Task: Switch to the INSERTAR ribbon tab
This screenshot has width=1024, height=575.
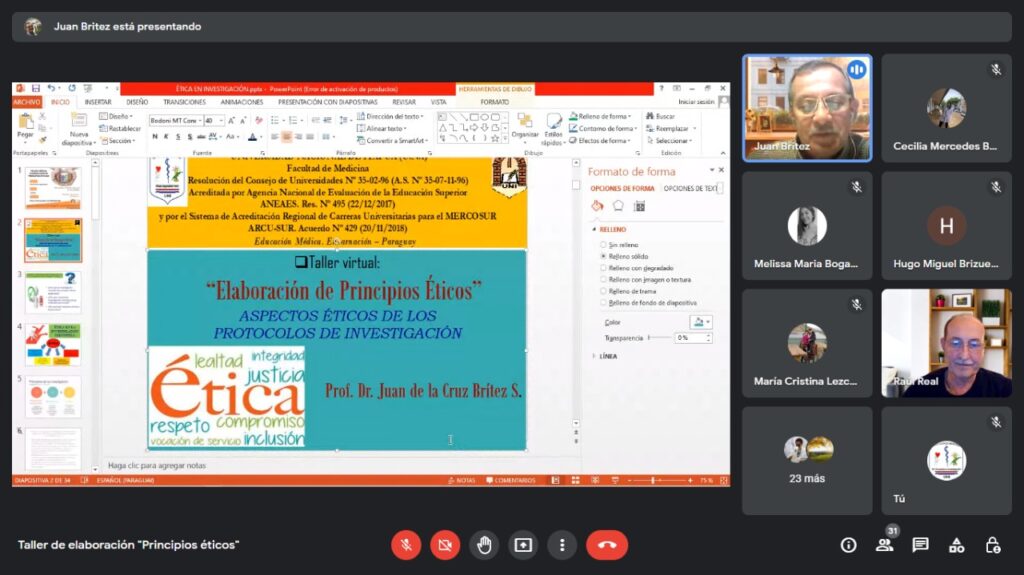Action: coord(98,102)
